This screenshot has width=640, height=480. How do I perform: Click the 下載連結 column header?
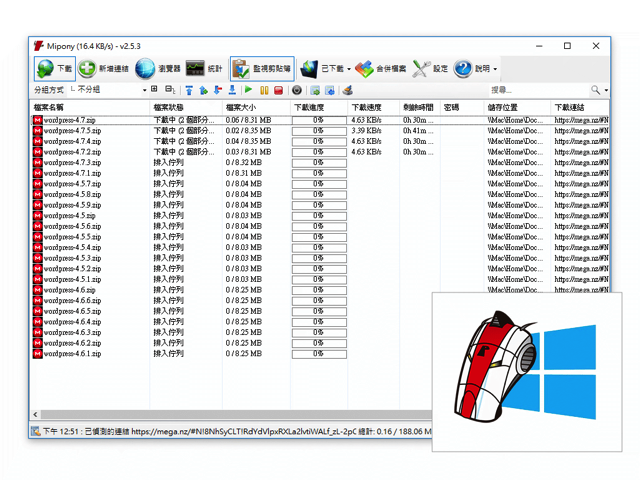tap(580, 107)
